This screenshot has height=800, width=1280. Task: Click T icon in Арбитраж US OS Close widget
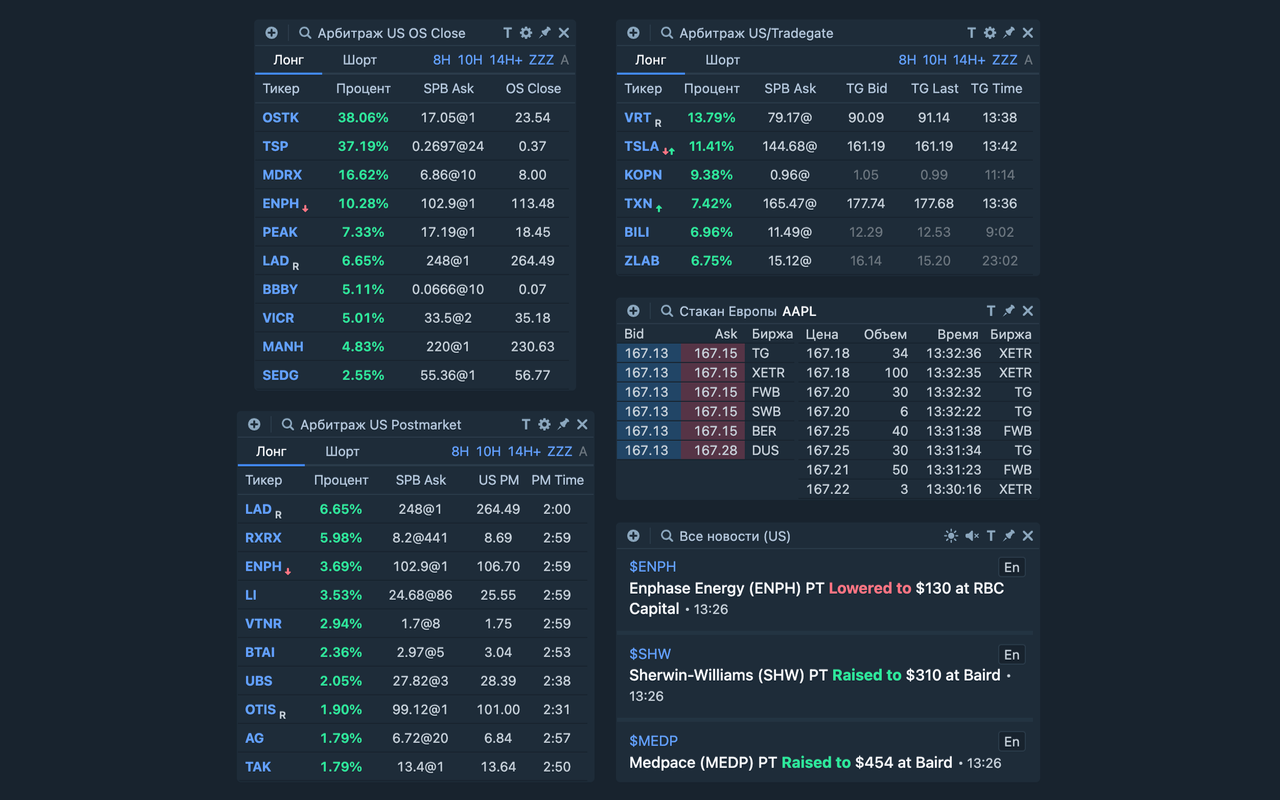(507, 33)
